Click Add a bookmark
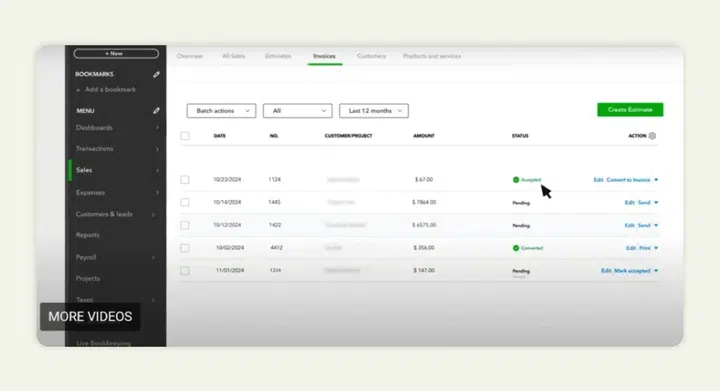This screenshot has height=391, width=720. coord(106,89)
